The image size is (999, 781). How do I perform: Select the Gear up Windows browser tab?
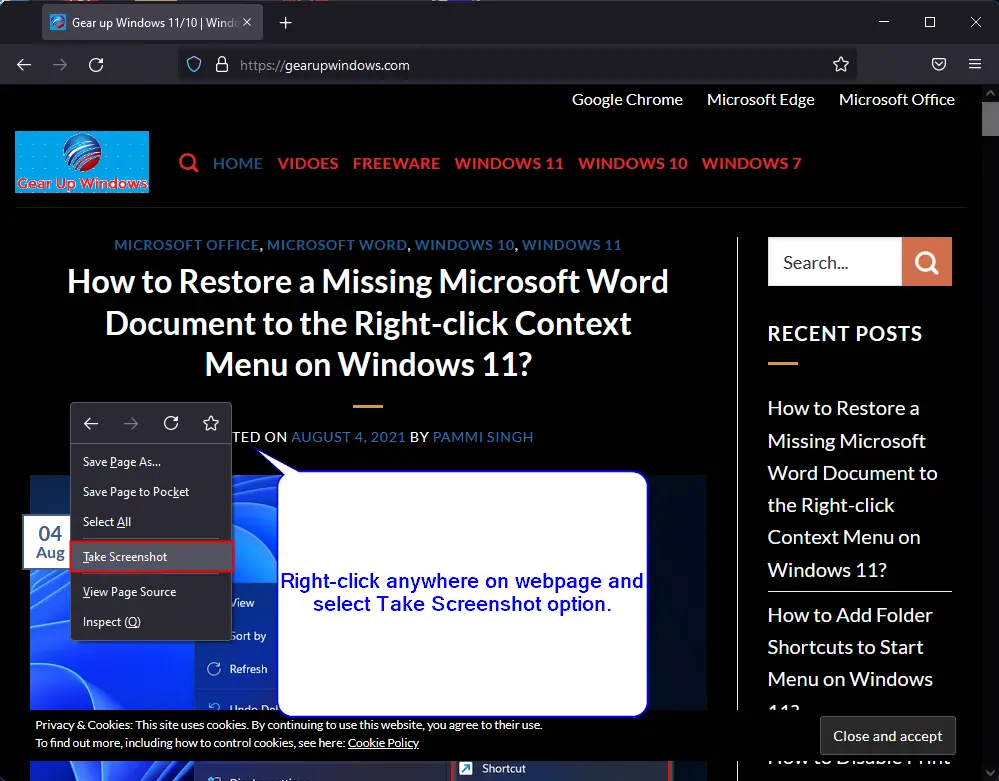[x=152, y=22]
